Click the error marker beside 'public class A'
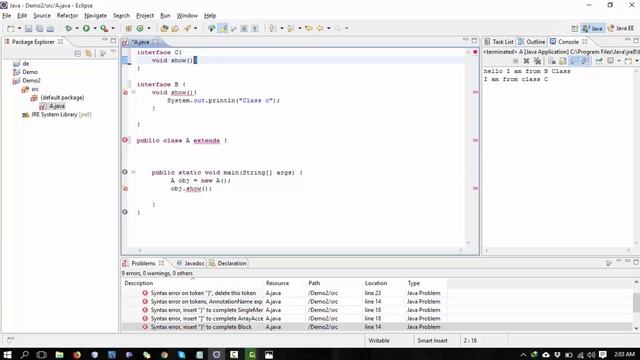640x360 pixels. point(125,140)
